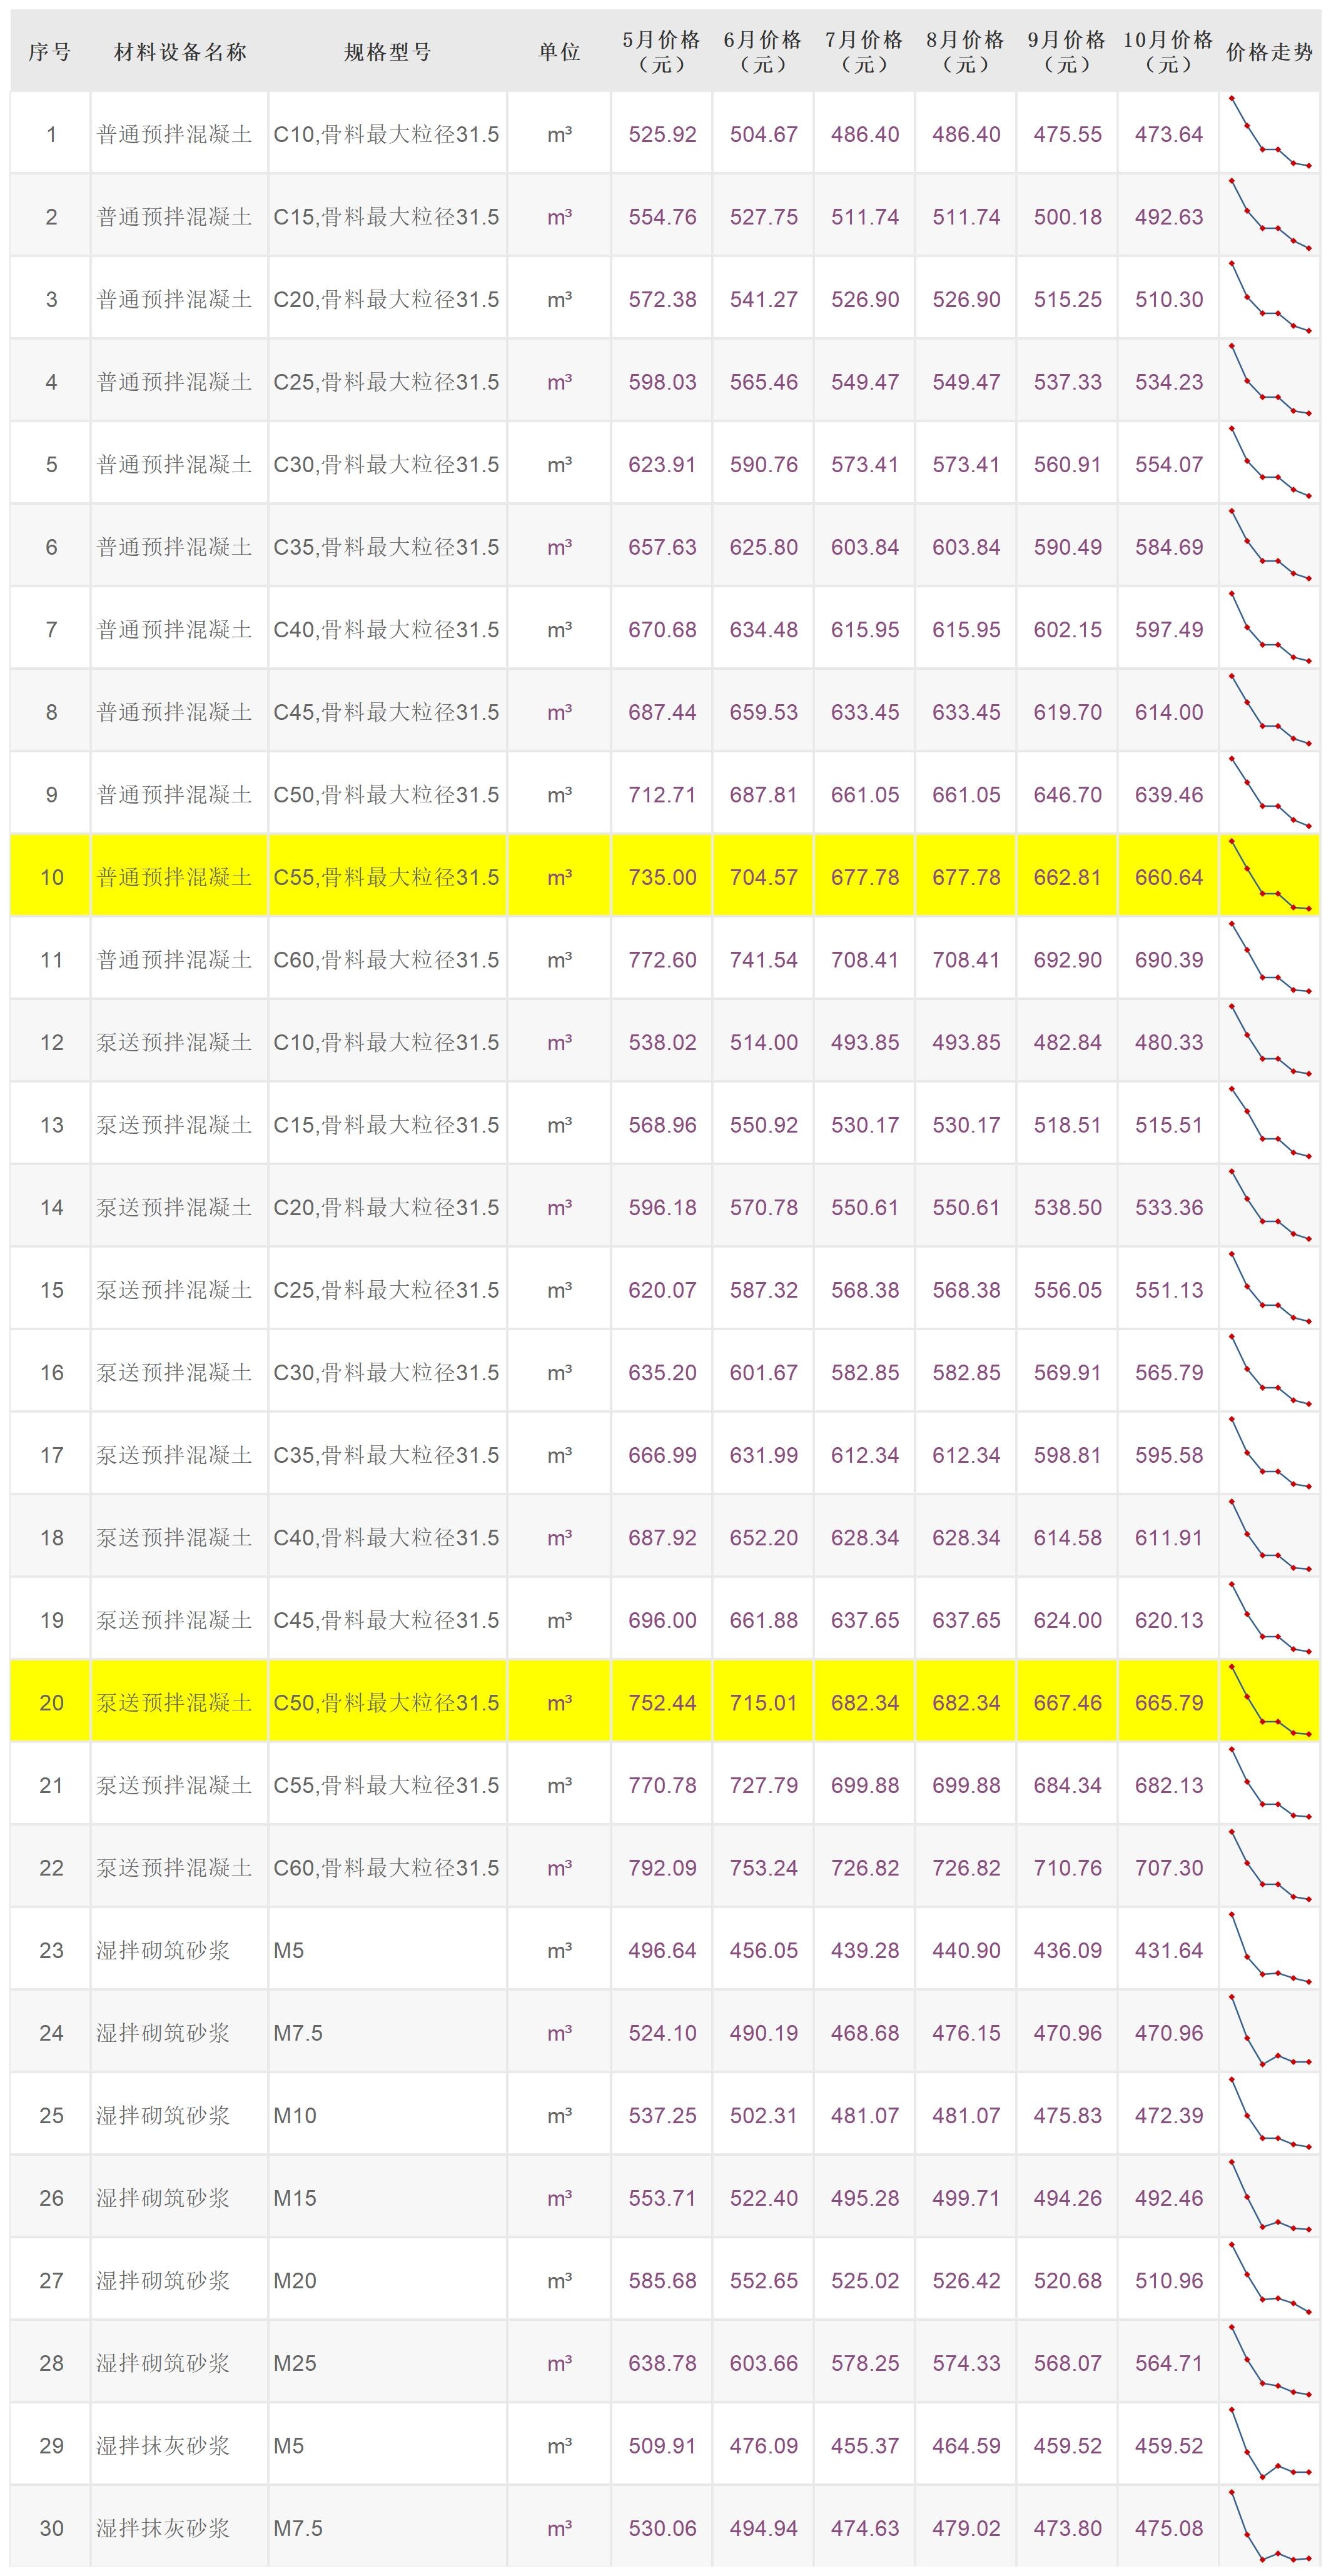This screenshot has width=1331, height=2576.
Task: Click the 10月价格 column header
Action: [x=1168, y=52]
